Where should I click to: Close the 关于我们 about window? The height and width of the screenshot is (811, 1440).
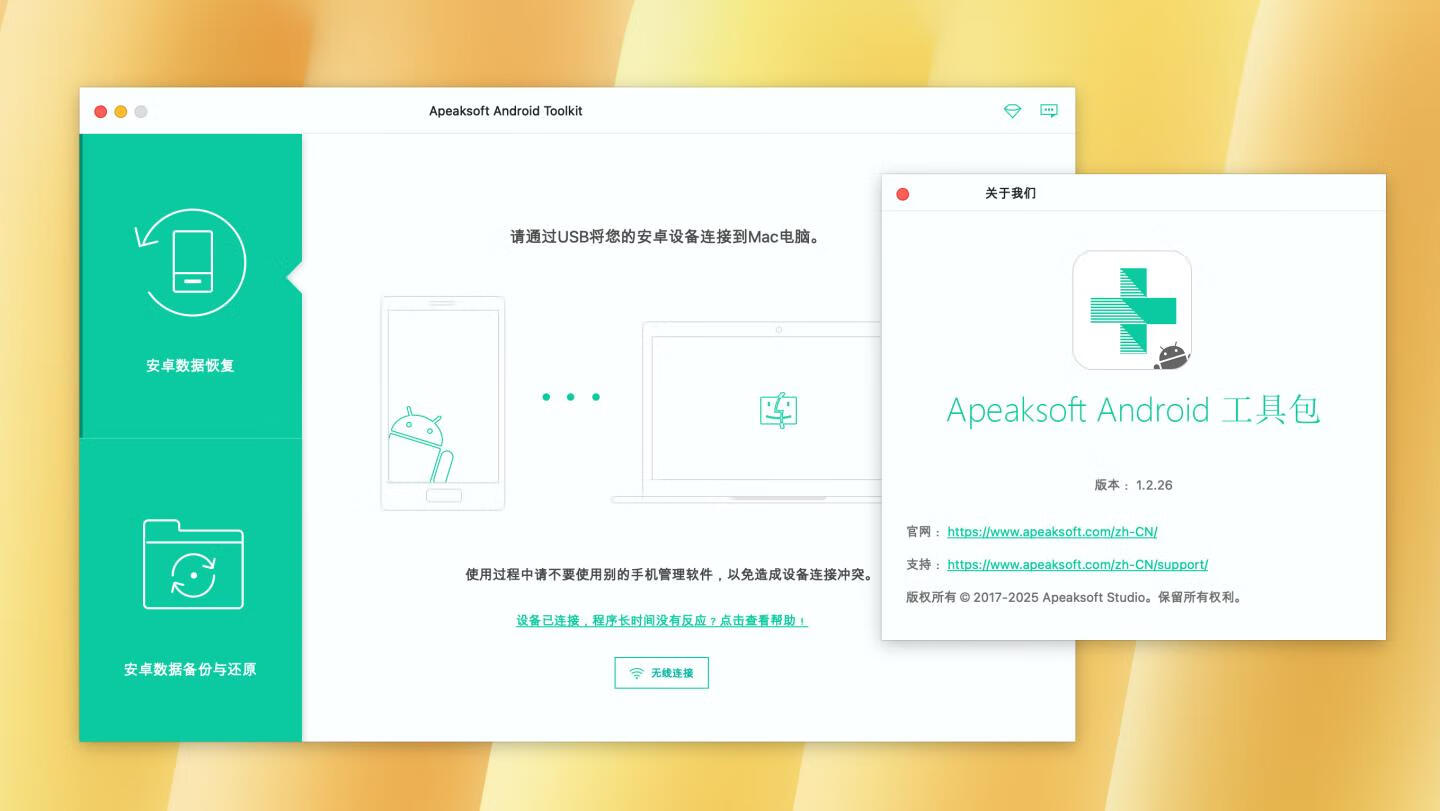(x=902, y=194)
